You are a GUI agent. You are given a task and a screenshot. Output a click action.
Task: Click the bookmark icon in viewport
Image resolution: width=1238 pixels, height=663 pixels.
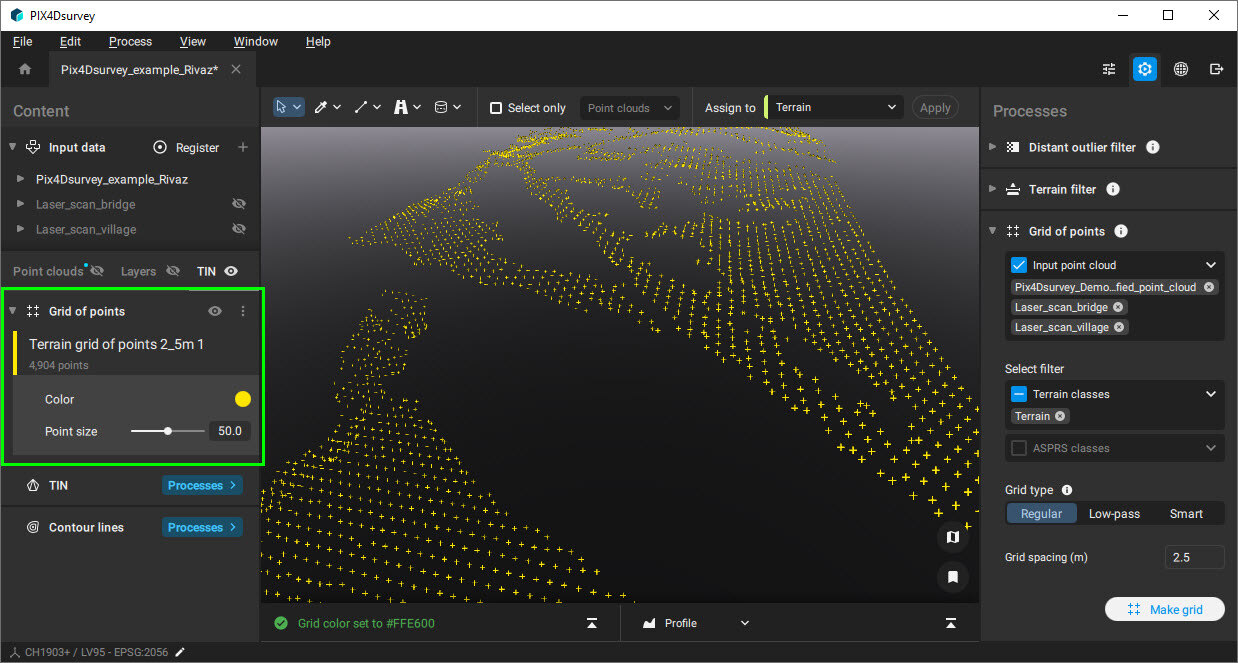pyautogui.click(x=952, y=577)
